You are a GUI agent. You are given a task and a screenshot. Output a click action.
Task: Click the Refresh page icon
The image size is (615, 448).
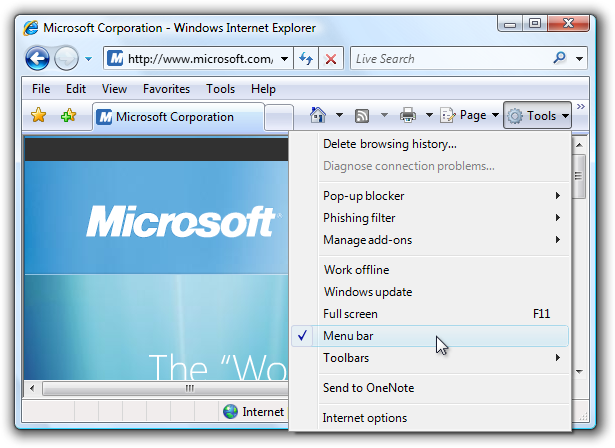(306, 59)
